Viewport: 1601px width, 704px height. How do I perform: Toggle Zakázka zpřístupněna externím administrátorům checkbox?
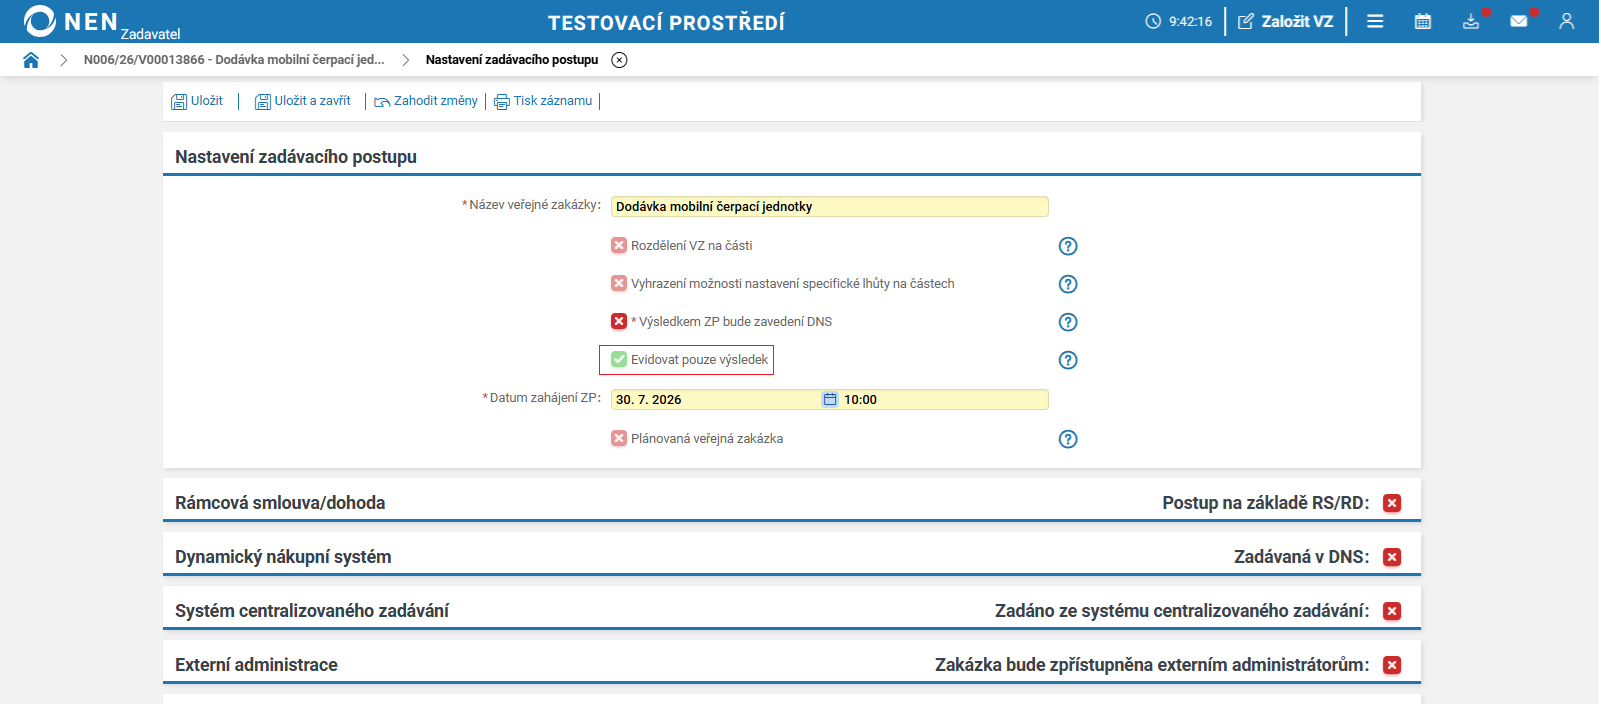[x=1392, y=665]
